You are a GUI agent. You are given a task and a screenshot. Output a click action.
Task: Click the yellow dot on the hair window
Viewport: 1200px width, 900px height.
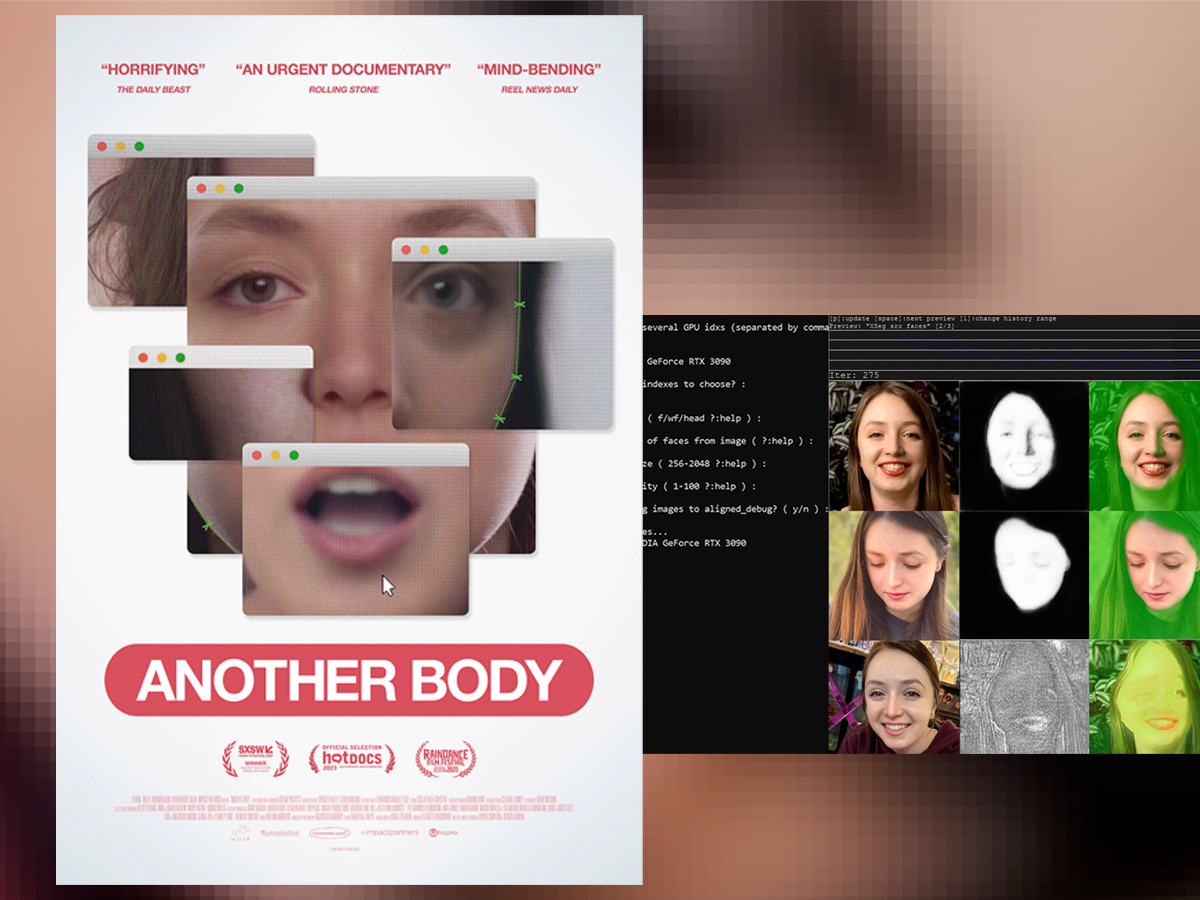(121, 146)
